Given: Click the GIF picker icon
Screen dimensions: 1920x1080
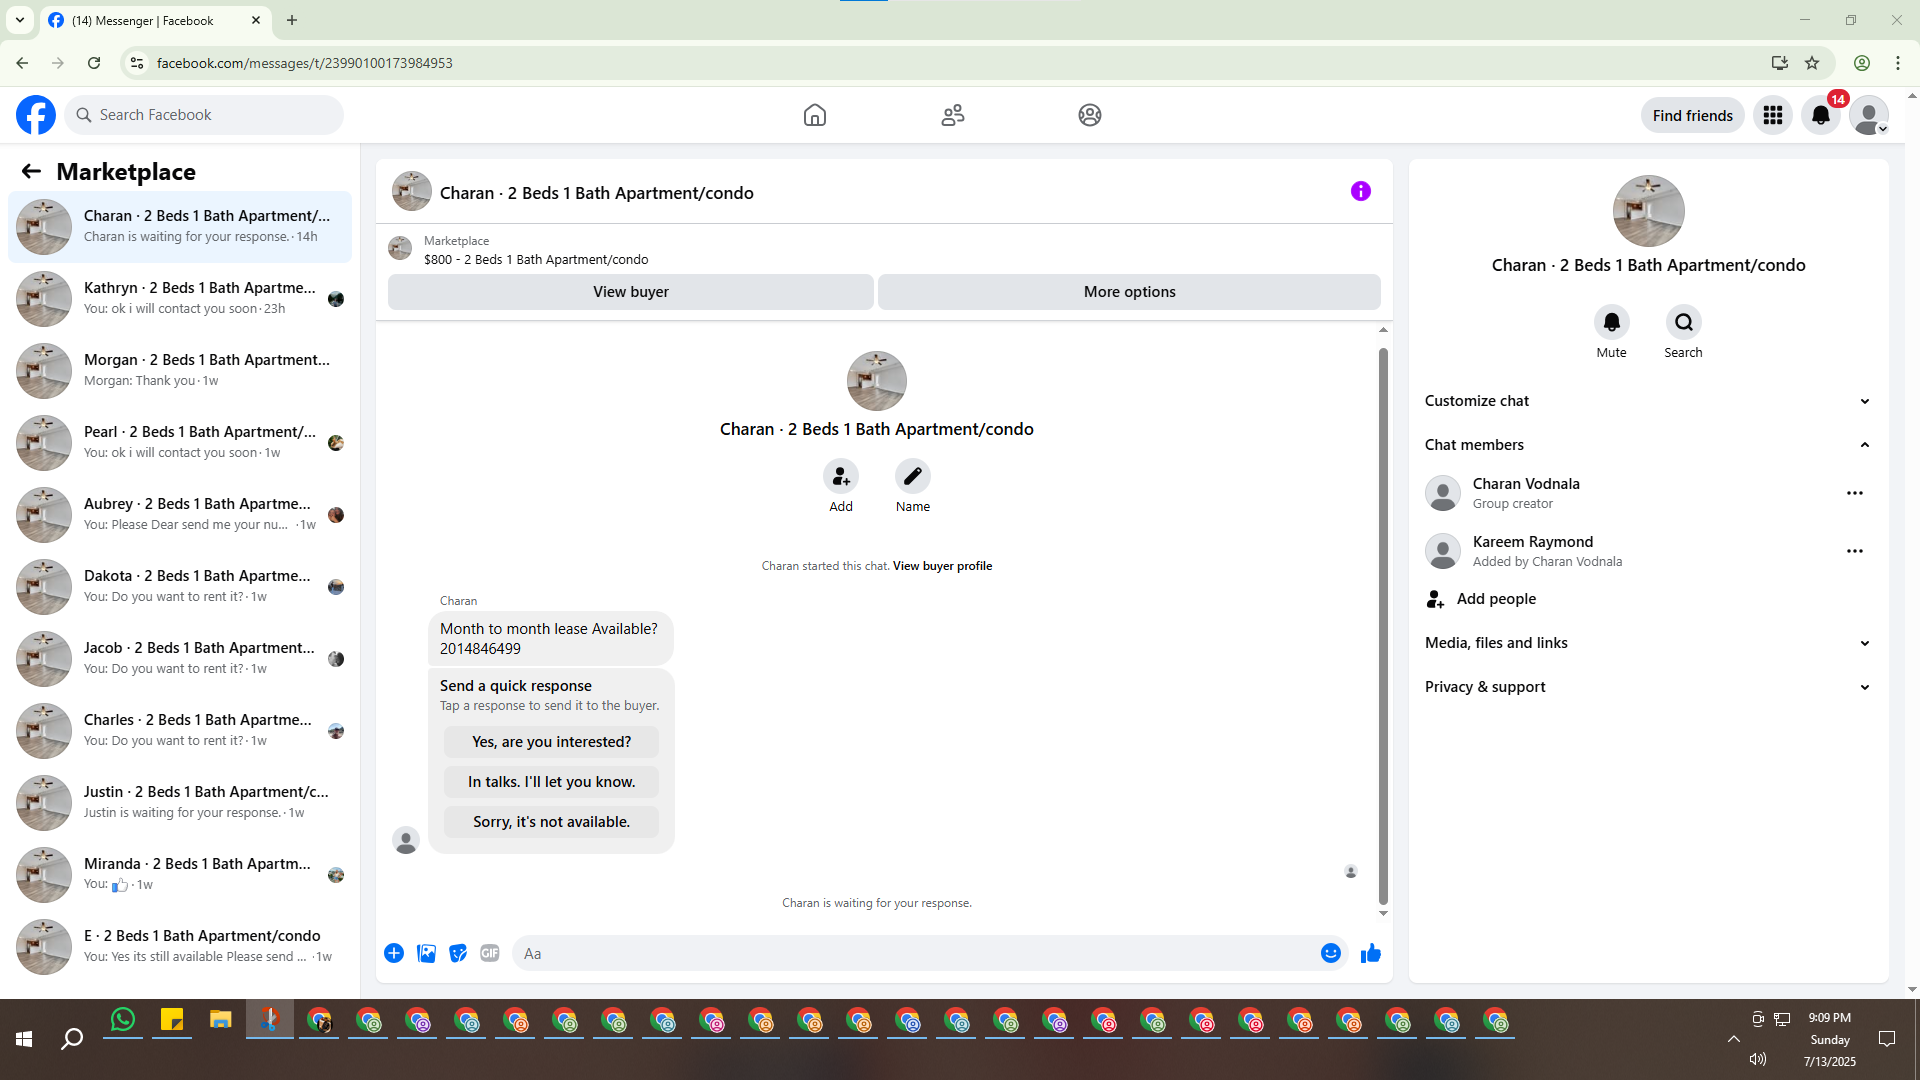Looking at the screenshot, I should pos(489,953).
